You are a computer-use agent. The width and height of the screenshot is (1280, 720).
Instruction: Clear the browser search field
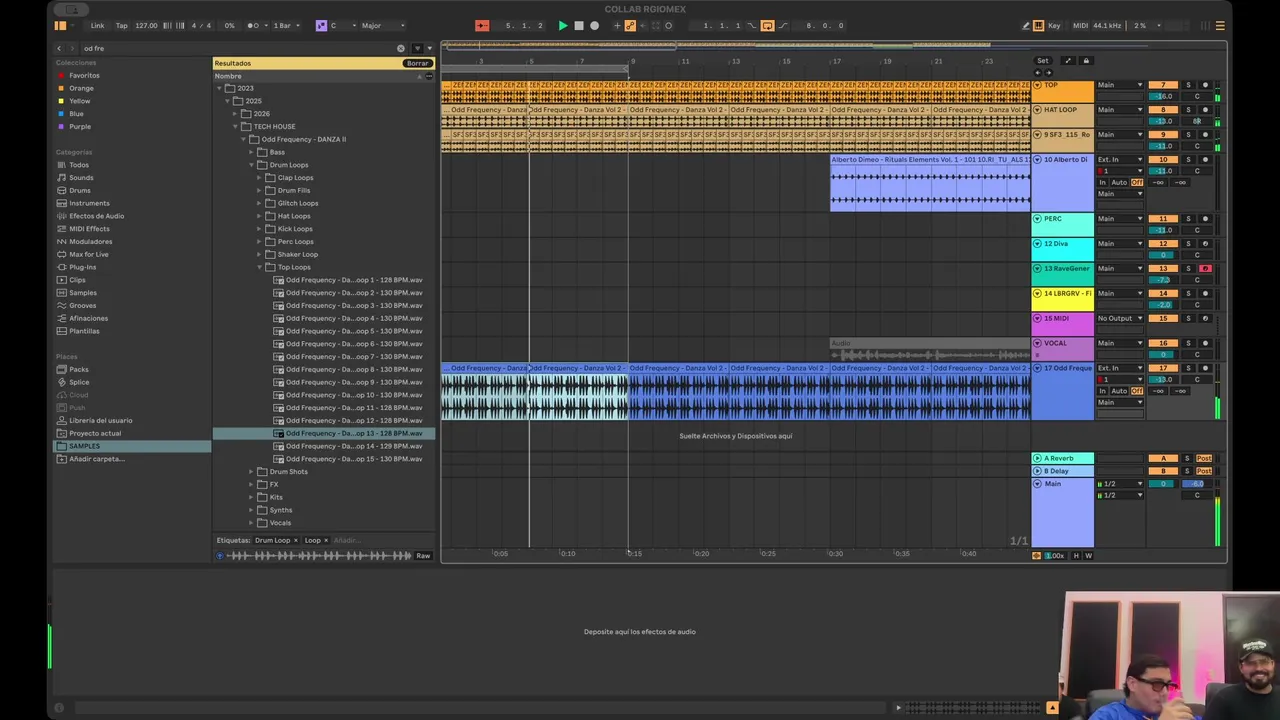click(401, 48)
